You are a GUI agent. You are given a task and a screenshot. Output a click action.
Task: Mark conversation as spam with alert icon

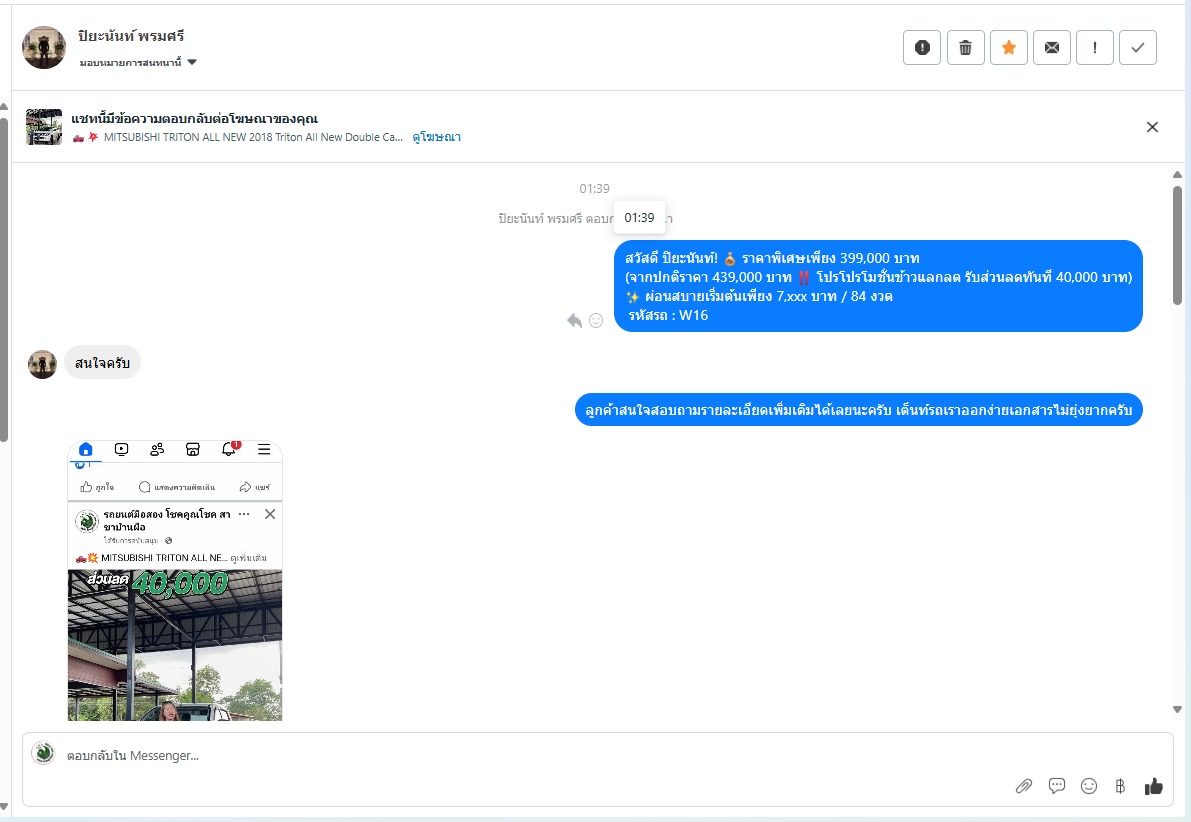coord(922,48)
